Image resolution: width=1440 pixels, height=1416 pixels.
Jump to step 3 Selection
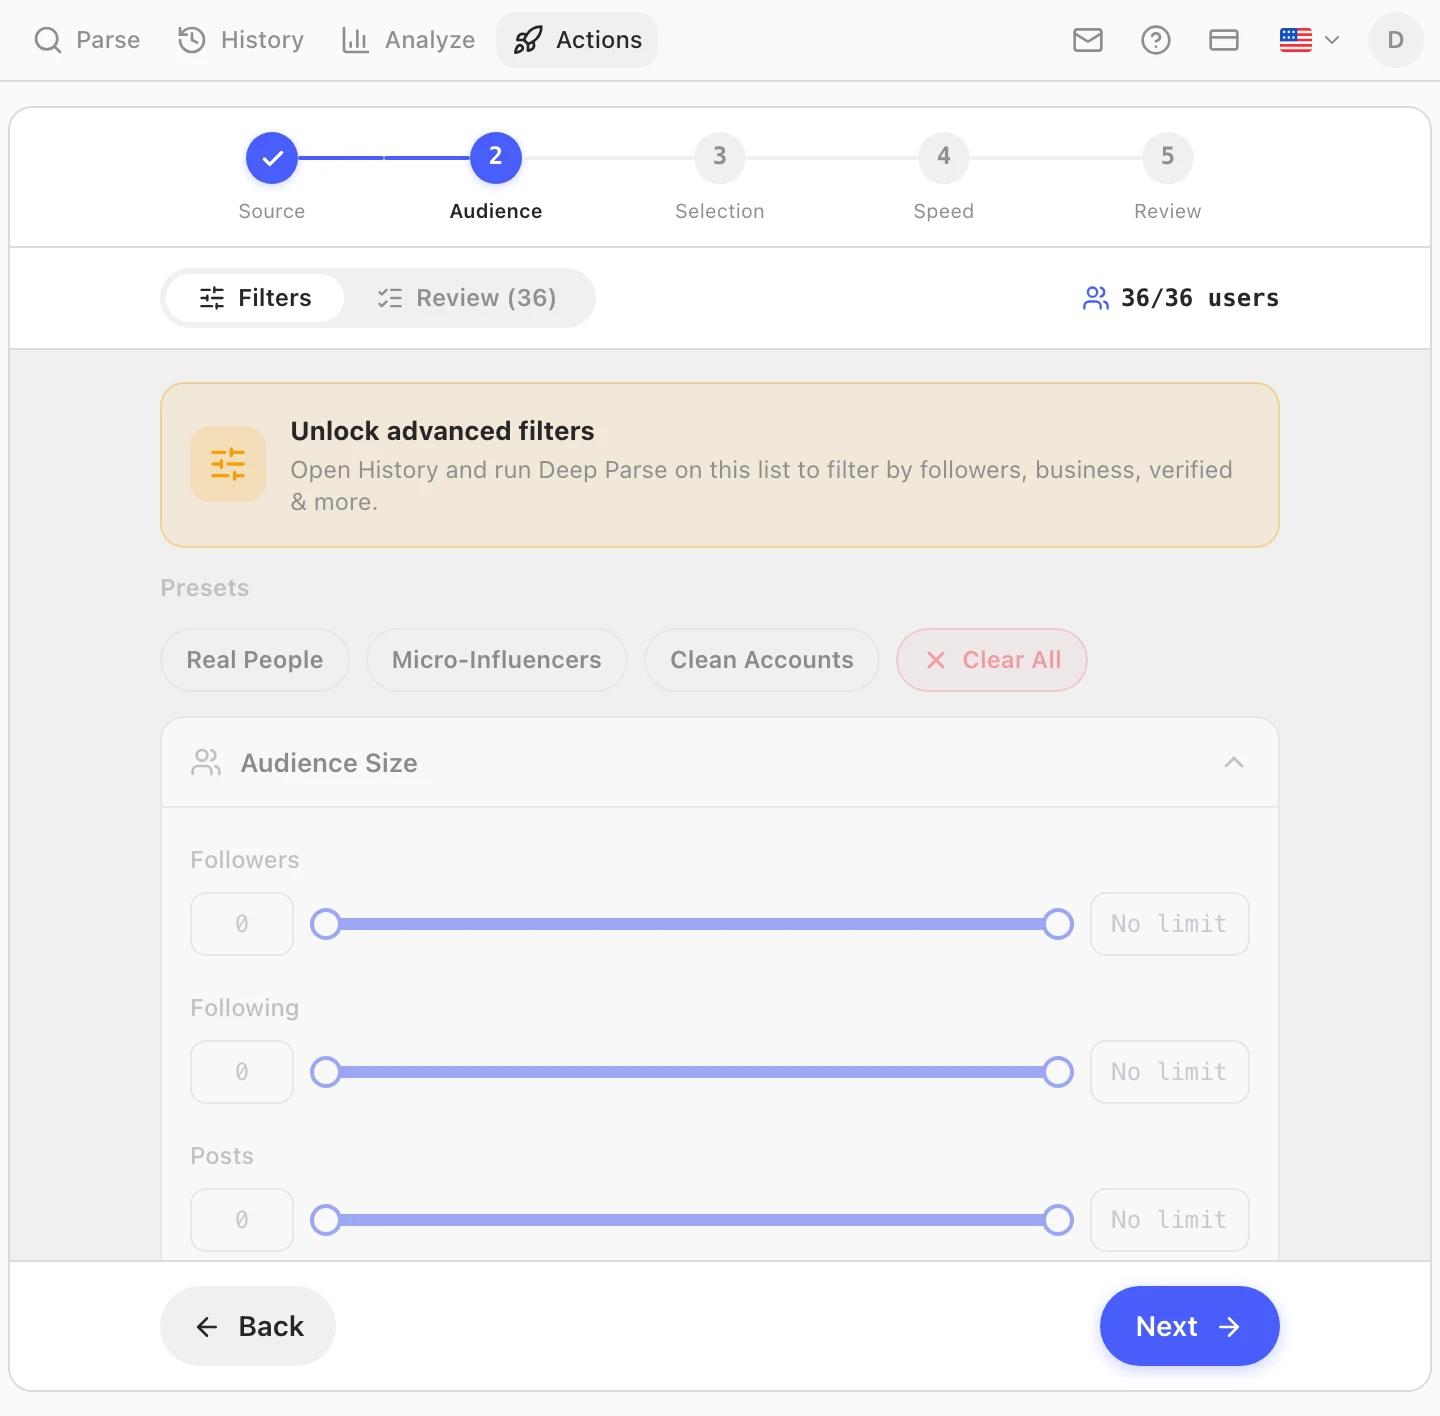tap(720, 158)
